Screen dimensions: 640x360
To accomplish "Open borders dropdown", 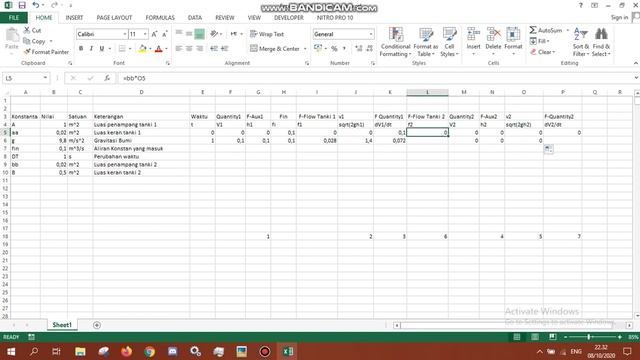I will [130, 49].
